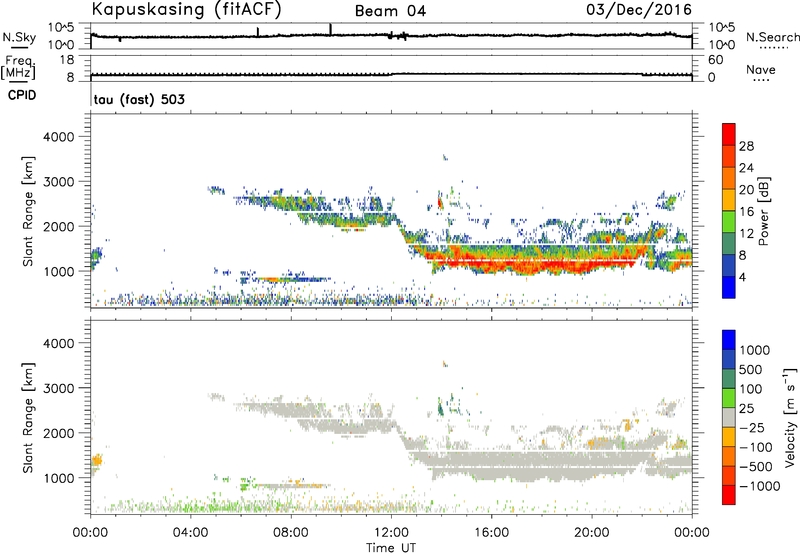This screenshot has height=554, width=800.
Task: Click the 'Time UT' axis label
Action: click(391, 548)
